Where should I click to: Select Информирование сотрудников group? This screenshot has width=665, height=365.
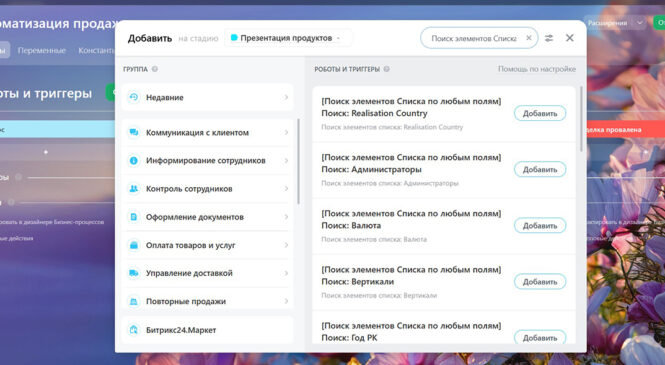click(x=207, y=161)
